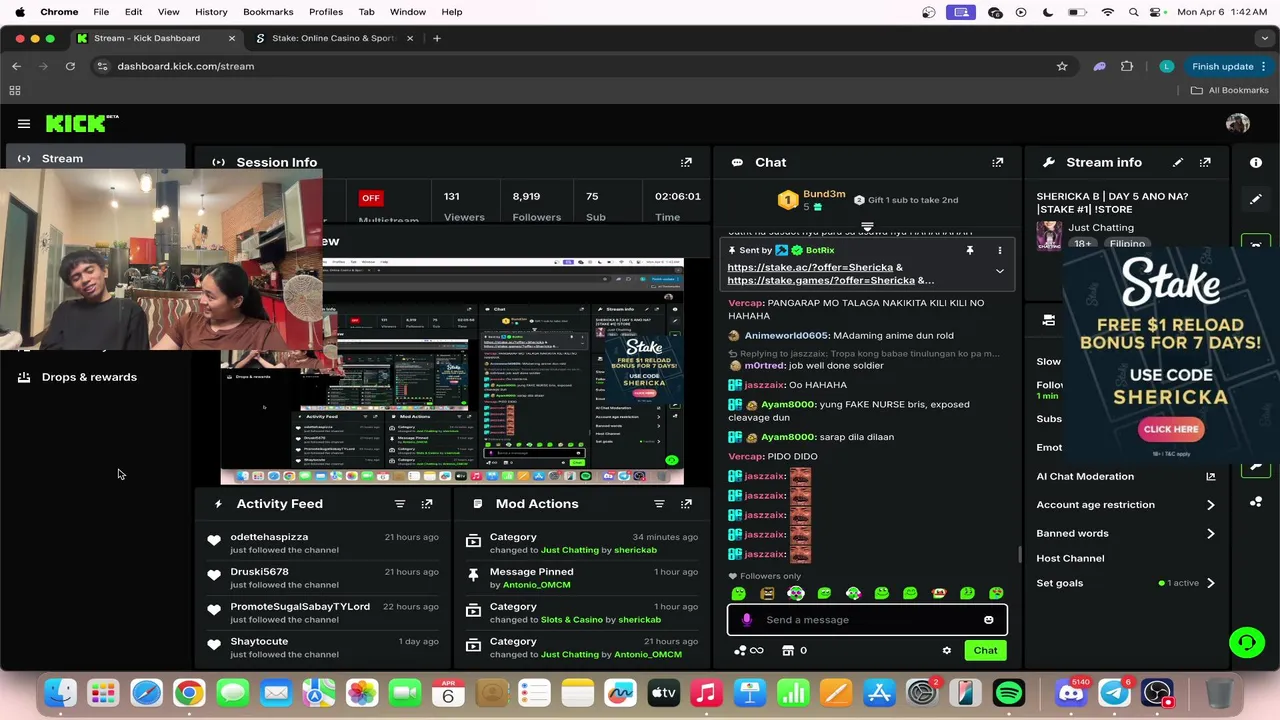Open Discord from the Dock
The width and height of the screenshot is (1280, 720).
pyautogui.click(x=1071, y=693)
